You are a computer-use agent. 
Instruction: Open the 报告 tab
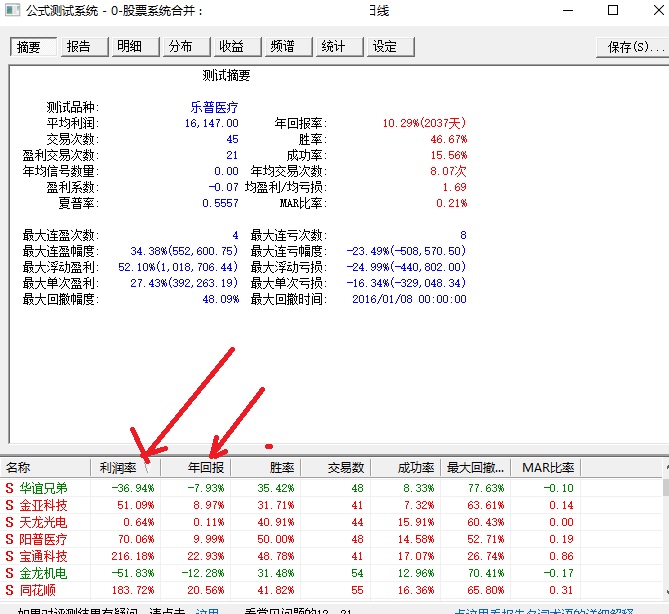click(x=84, y=47)
